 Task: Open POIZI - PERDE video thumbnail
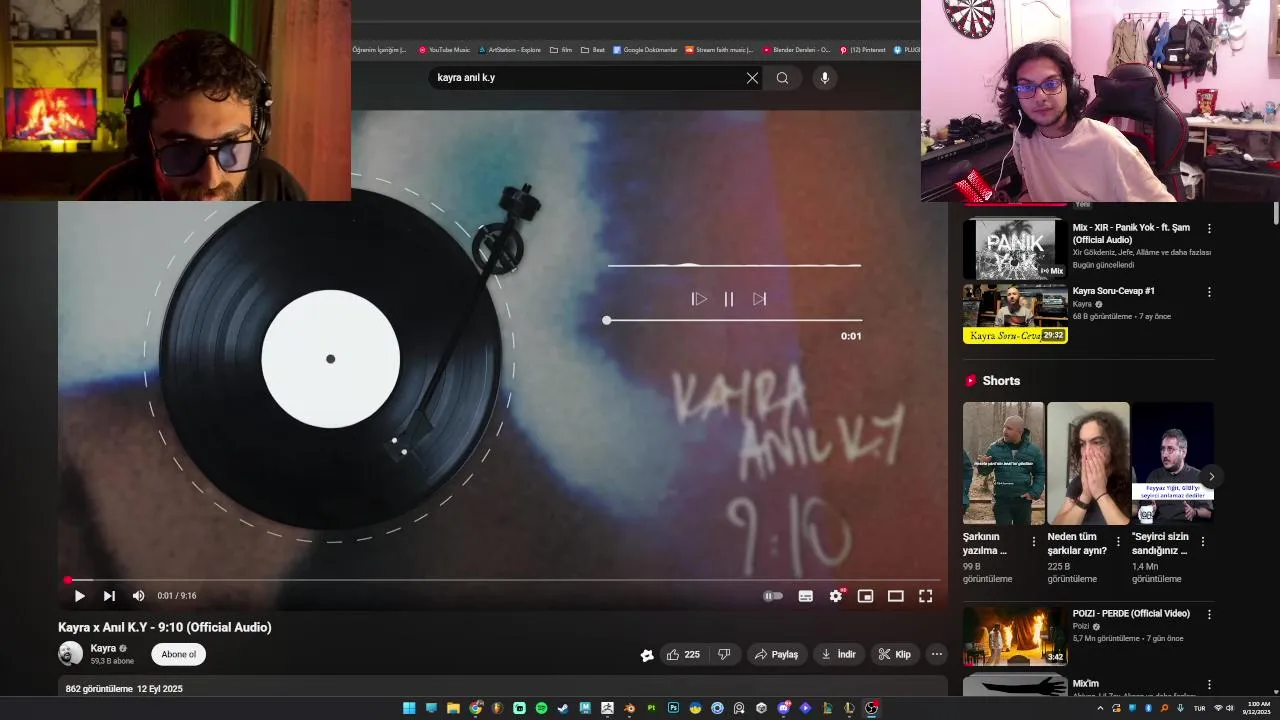point(1015,636)
